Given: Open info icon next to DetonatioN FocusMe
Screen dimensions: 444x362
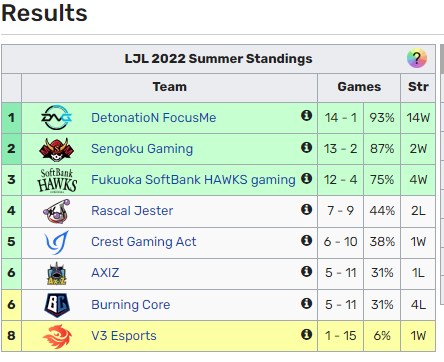Looking at the screenshot, I should pos(306,116).
